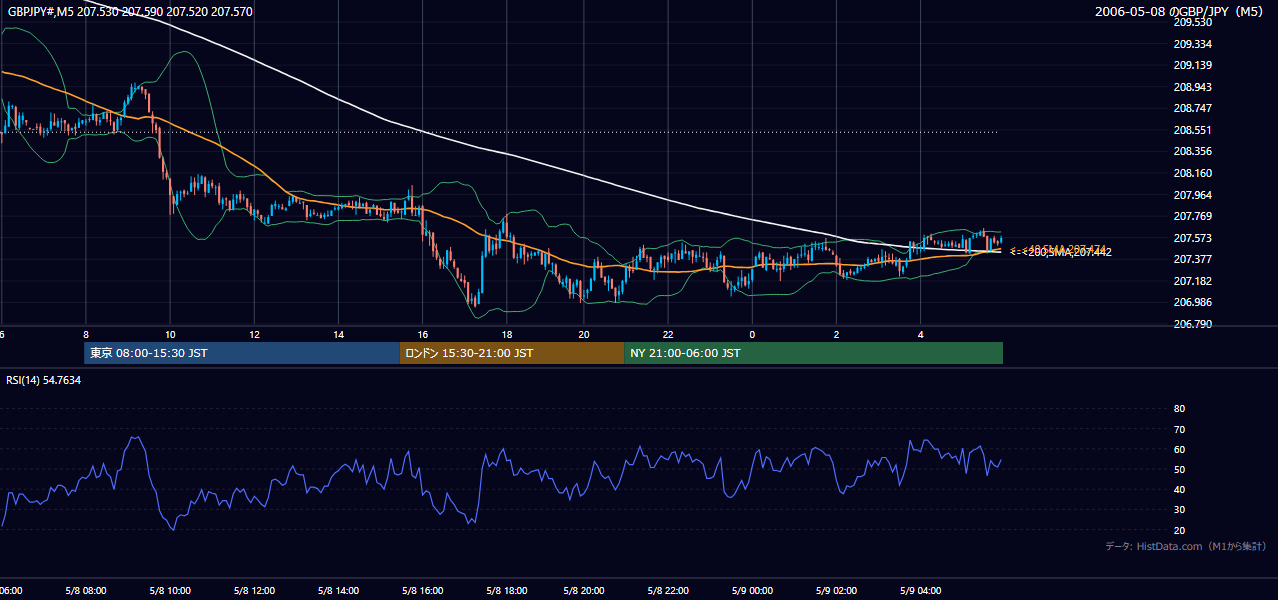Screen dimensions: 1278x600
Task: Click RSI scale label 80
Action: [x=1179, y=409]
